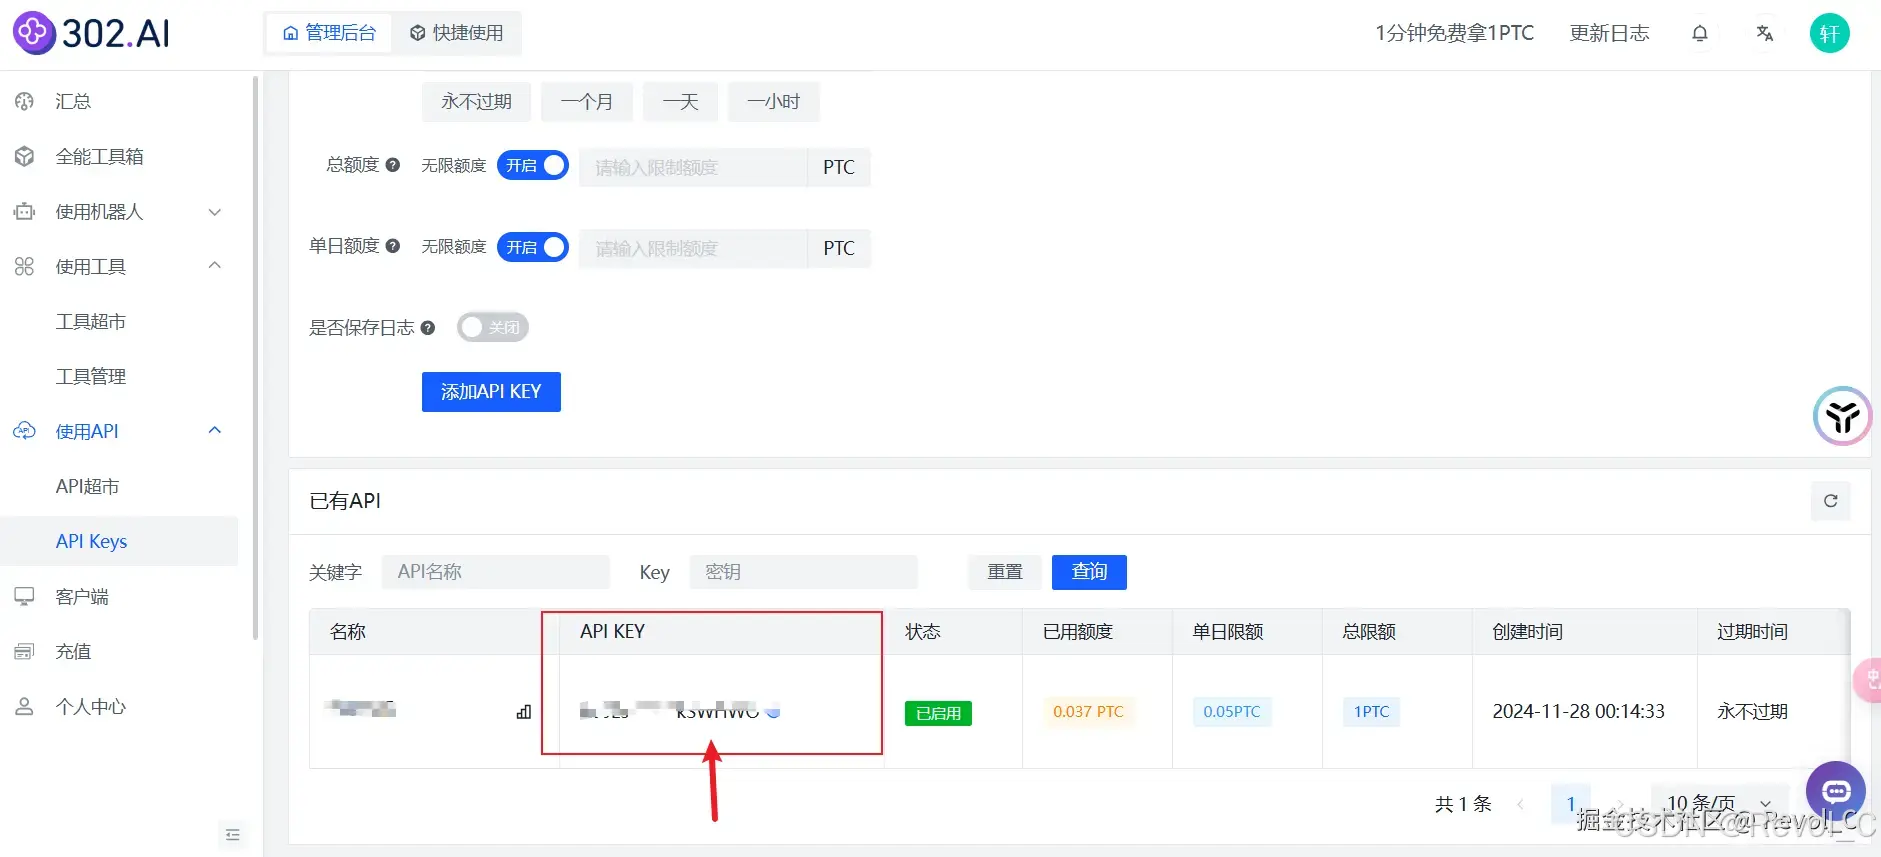This screenshot has height=857, width=1881.
Task: Click the refresh icon in 已有API
Action: pyautogui.click(x=1831, y=501)
